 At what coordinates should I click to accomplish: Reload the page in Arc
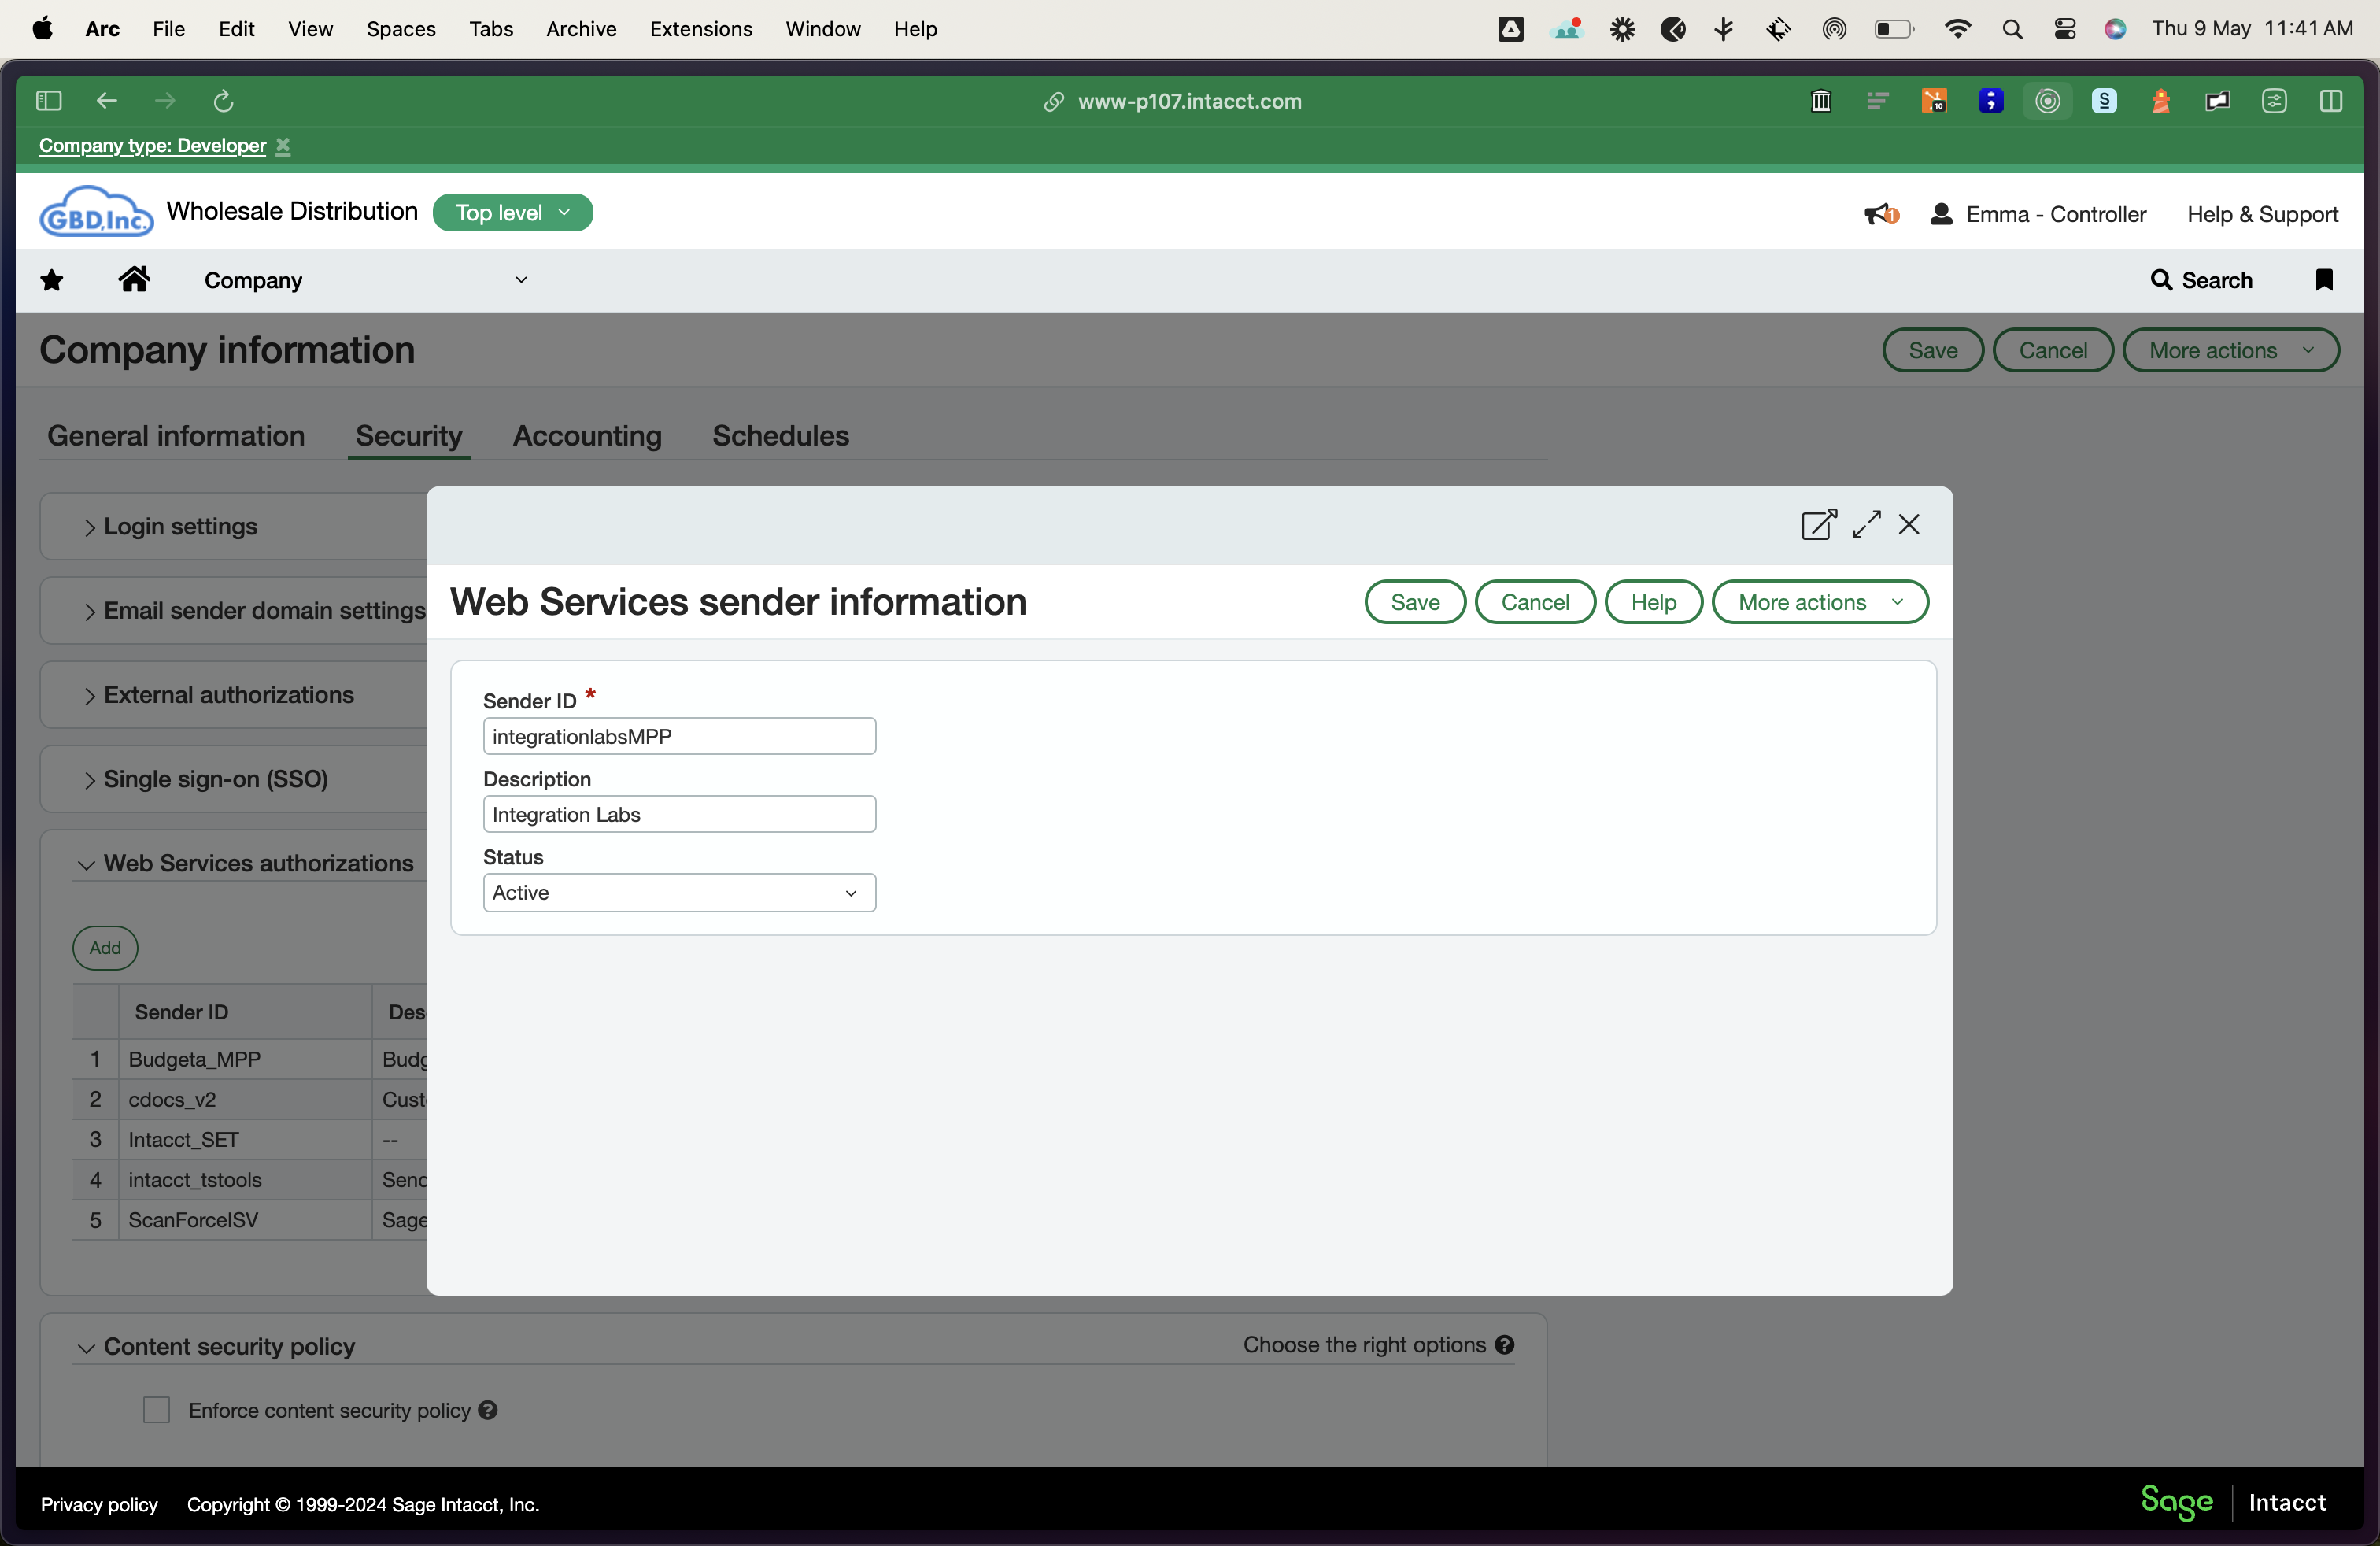[223, 101]
